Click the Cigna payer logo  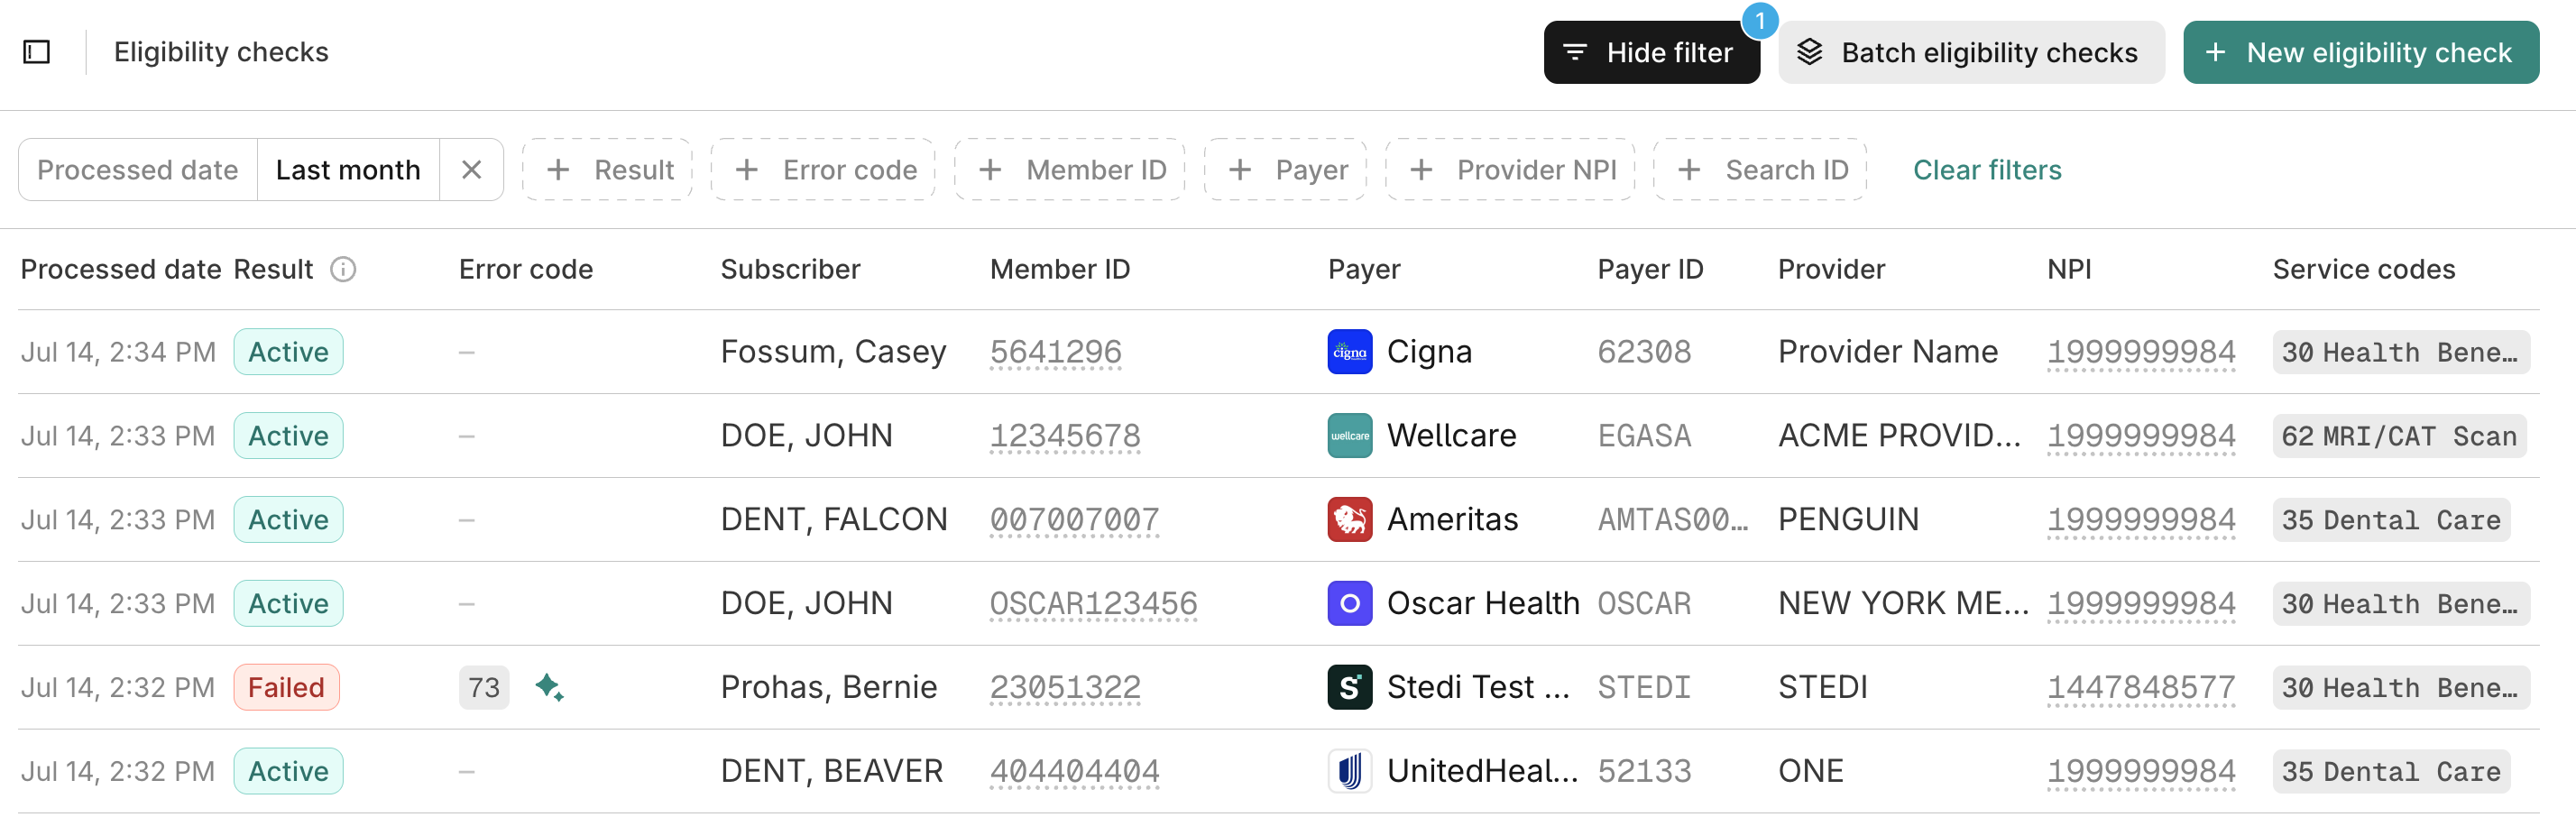click(1349, 352)
